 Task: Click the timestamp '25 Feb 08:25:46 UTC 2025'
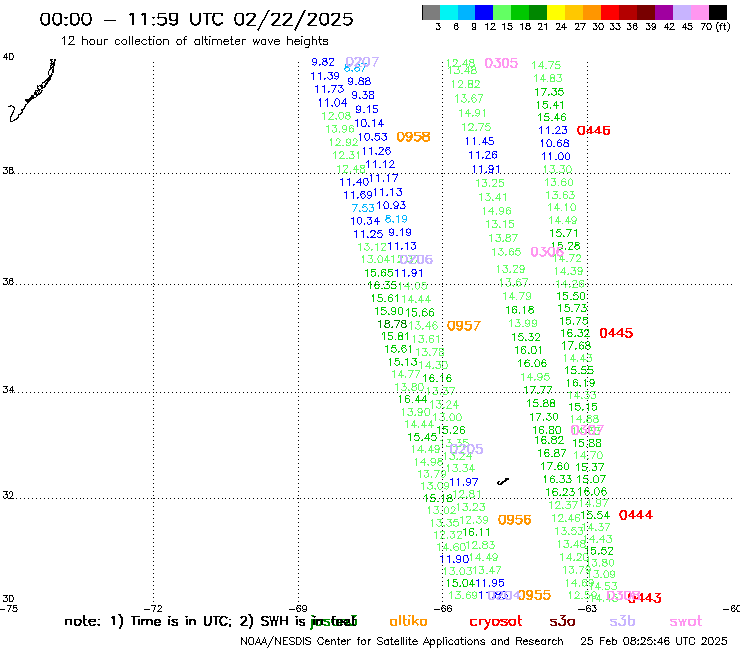point(654,641)
